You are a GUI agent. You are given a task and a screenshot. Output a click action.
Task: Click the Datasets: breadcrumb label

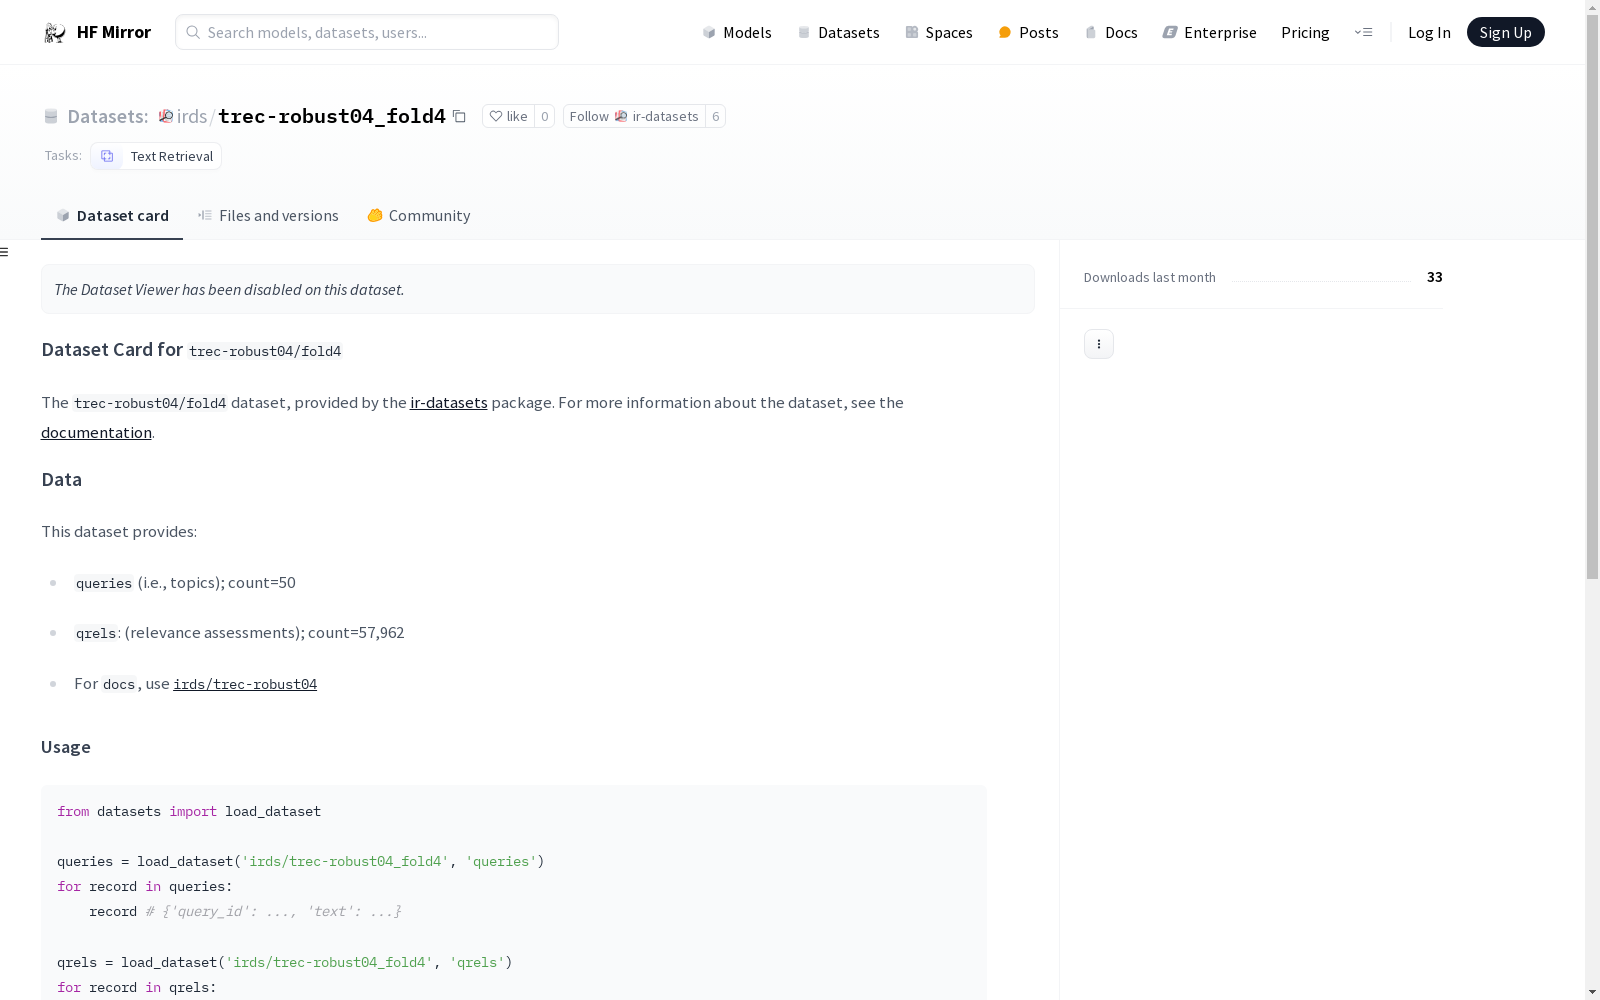107,116
